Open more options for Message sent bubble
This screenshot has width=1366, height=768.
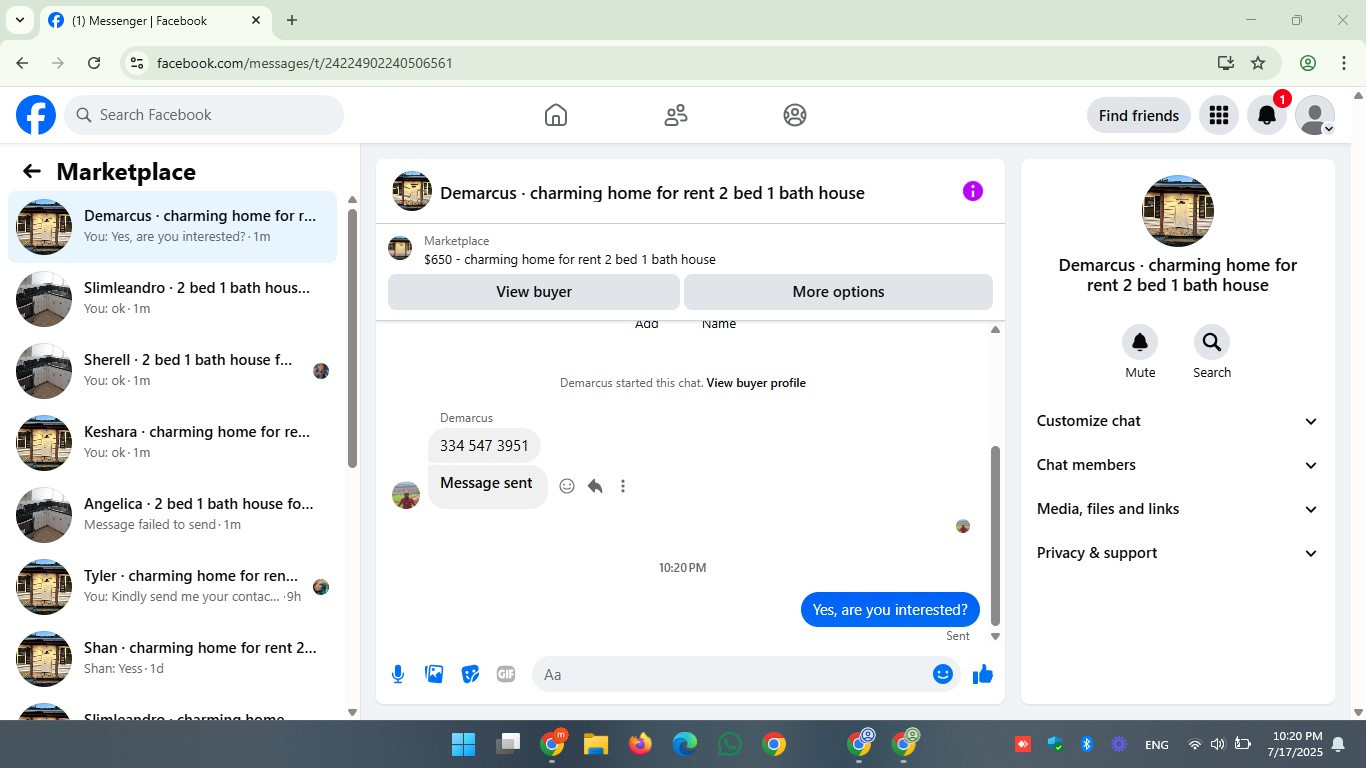(623, 486)
